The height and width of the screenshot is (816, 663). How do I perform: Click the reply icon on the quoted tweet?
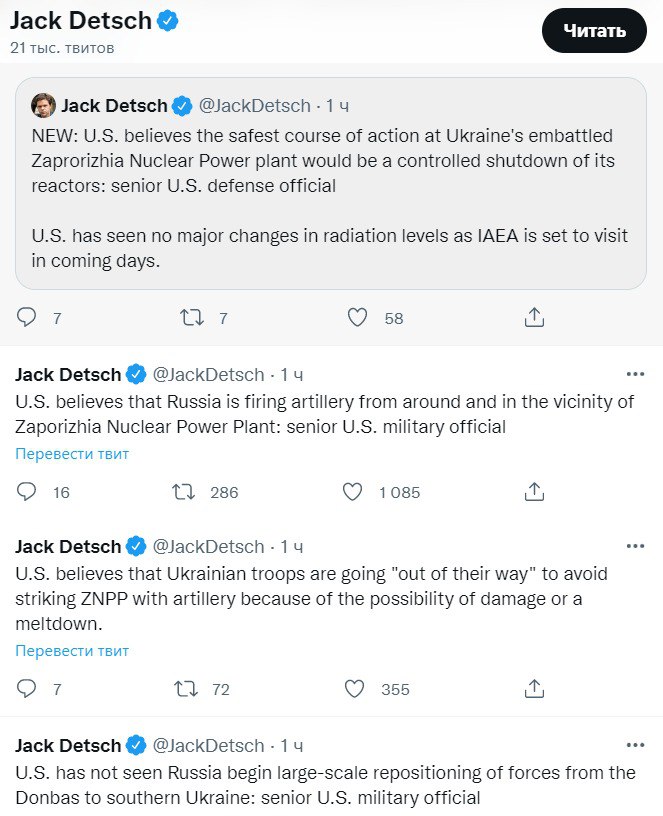pos(27,318)
